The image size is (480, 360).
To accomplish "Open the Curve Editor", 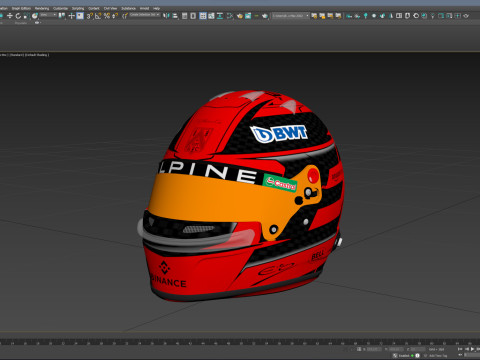I will pos(211,16).
